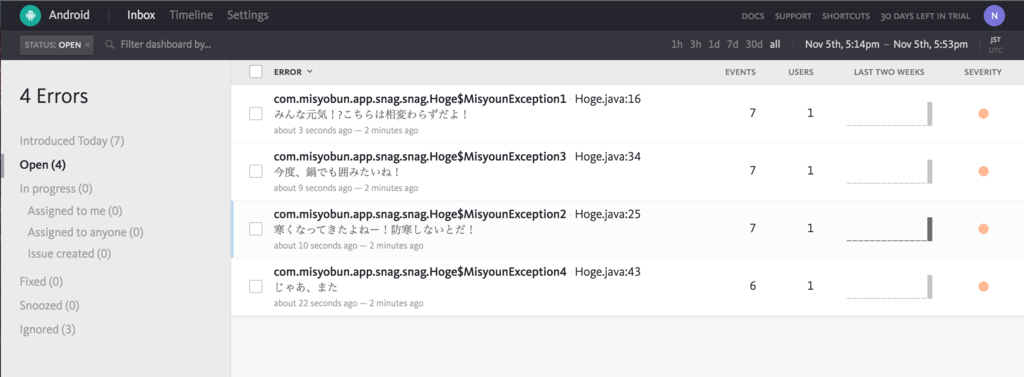The height and width of the screenshot is (377, 1024).
Task: Click events count 6 for MisyounException4
Action: 752,286
